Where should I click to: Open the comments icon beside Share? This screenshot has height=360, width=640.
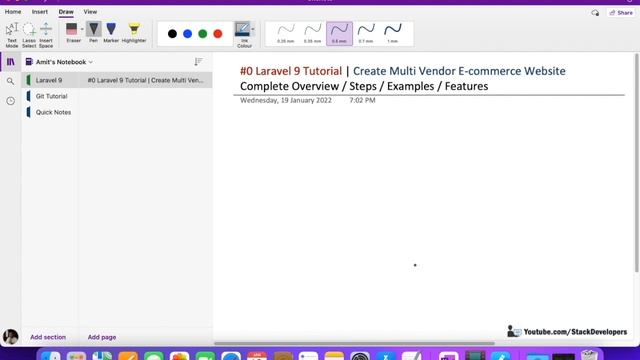coord(595,13)
